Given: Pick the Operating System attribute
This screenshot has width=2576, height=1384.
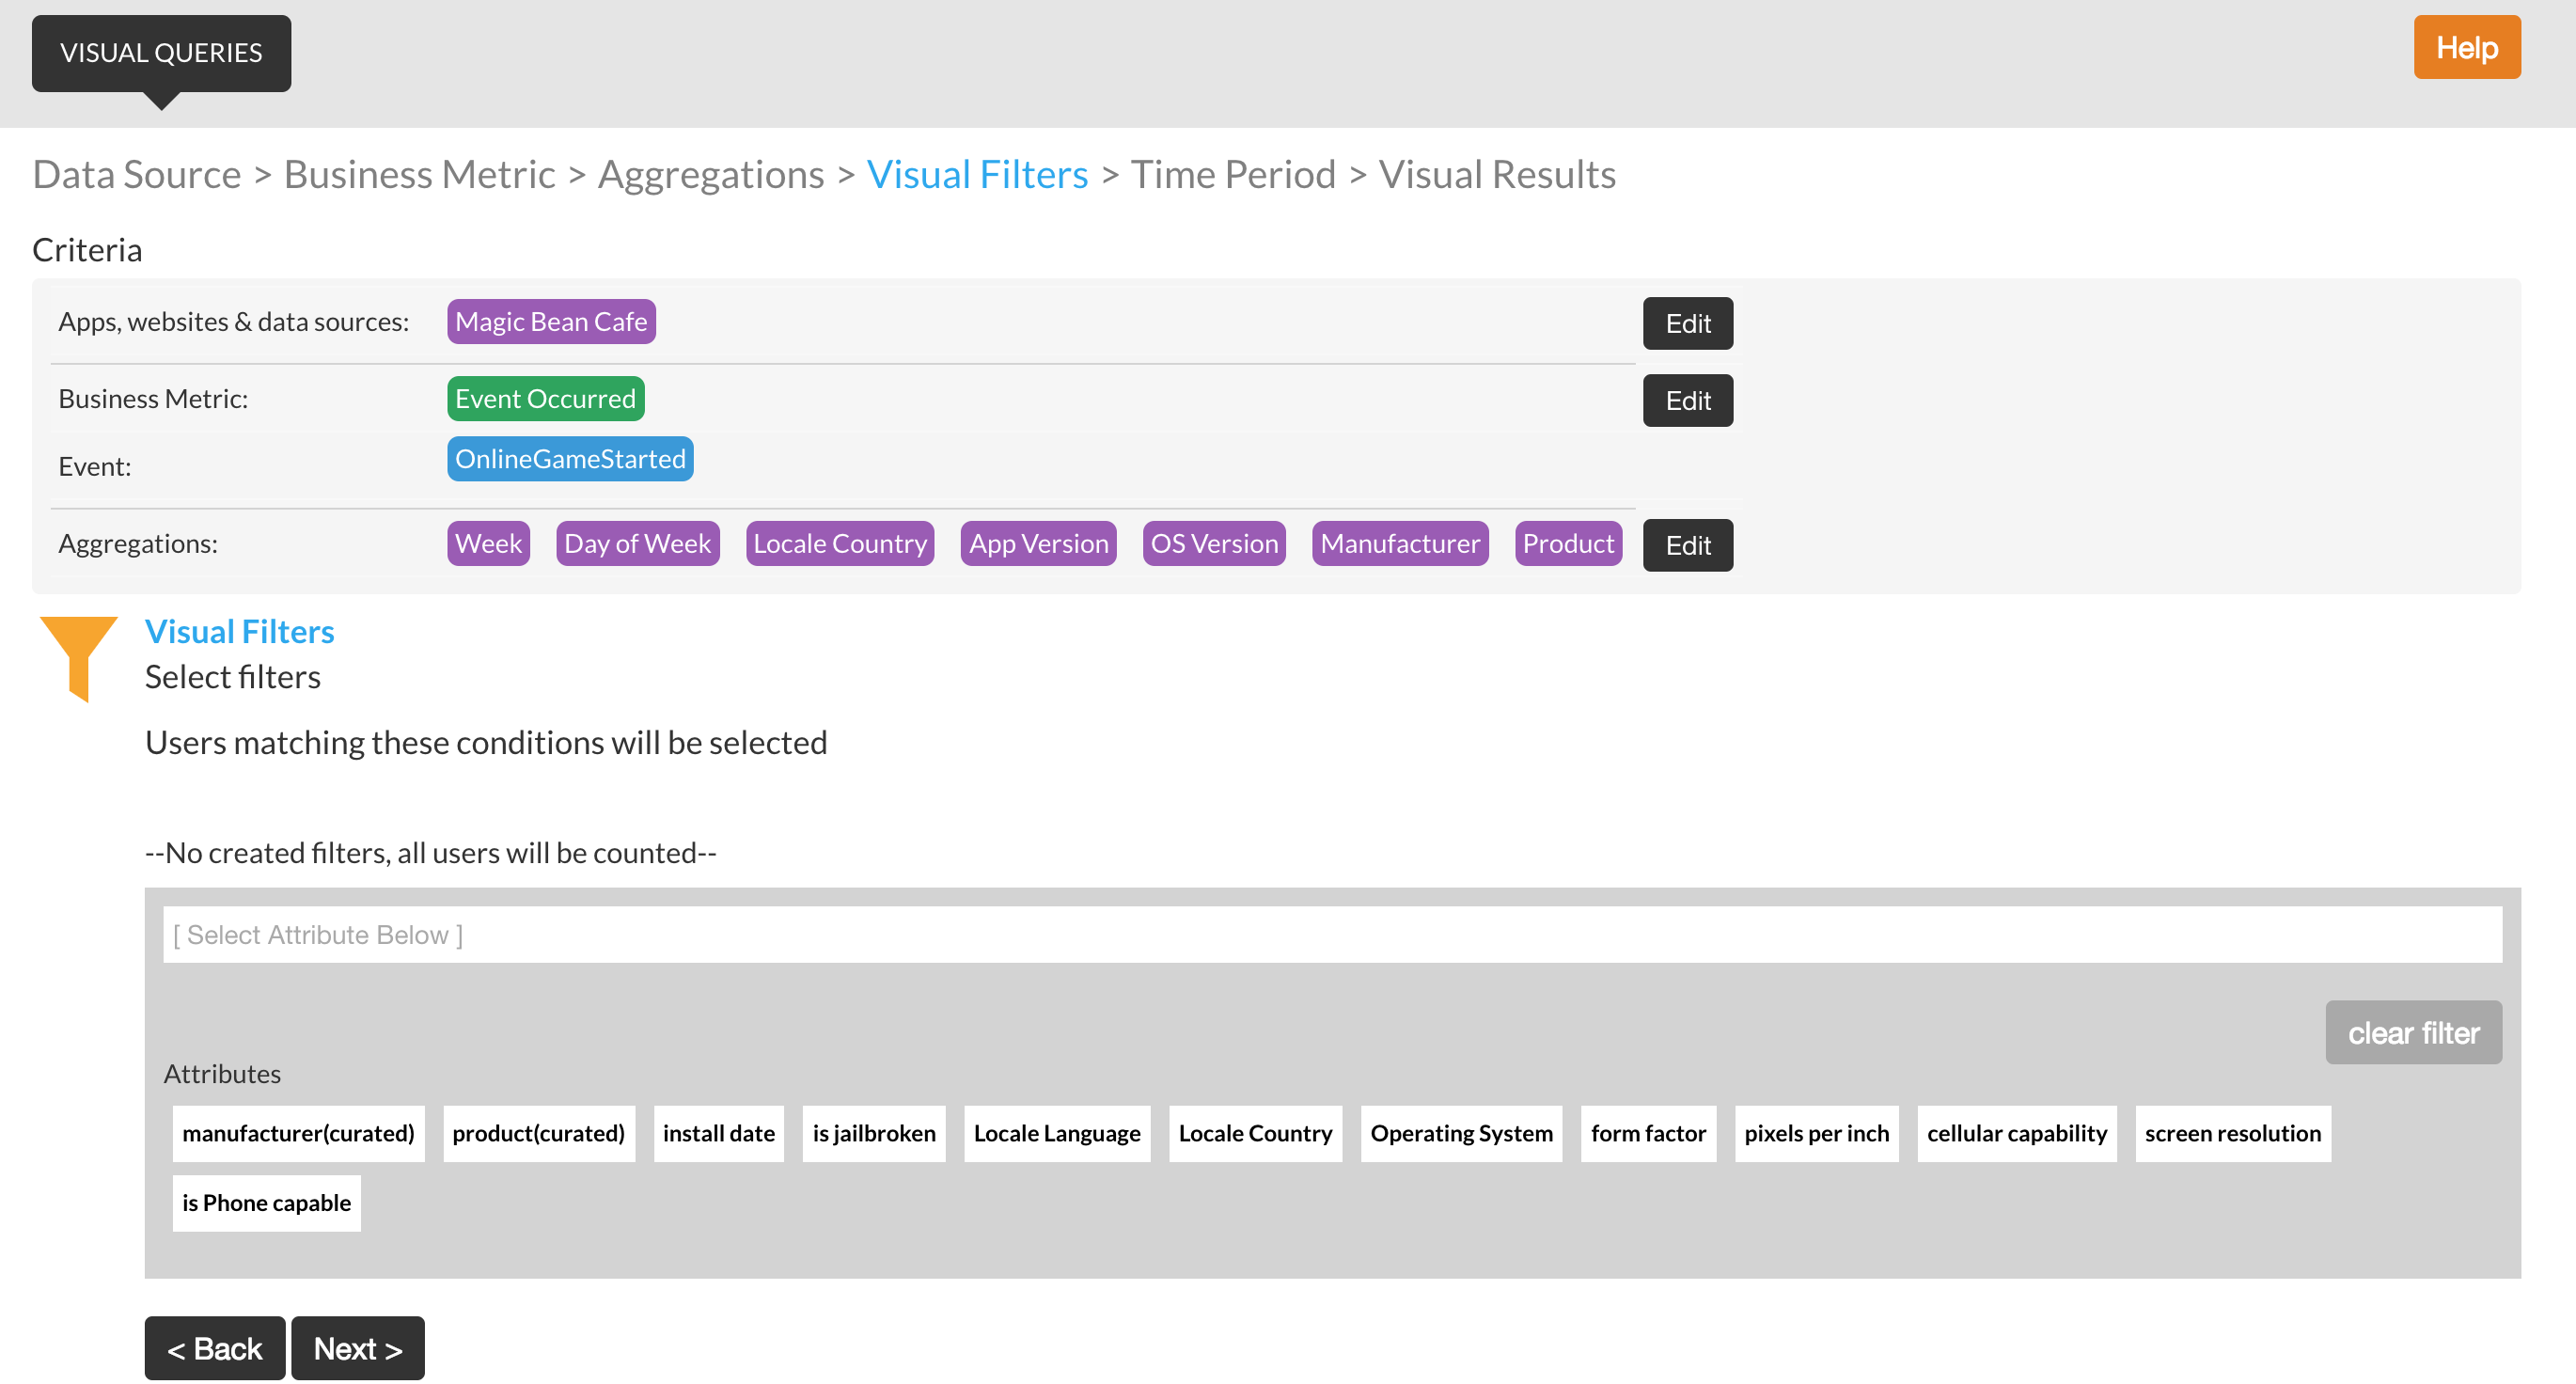Looking at the screenshot, I should click(1461, 1133).
